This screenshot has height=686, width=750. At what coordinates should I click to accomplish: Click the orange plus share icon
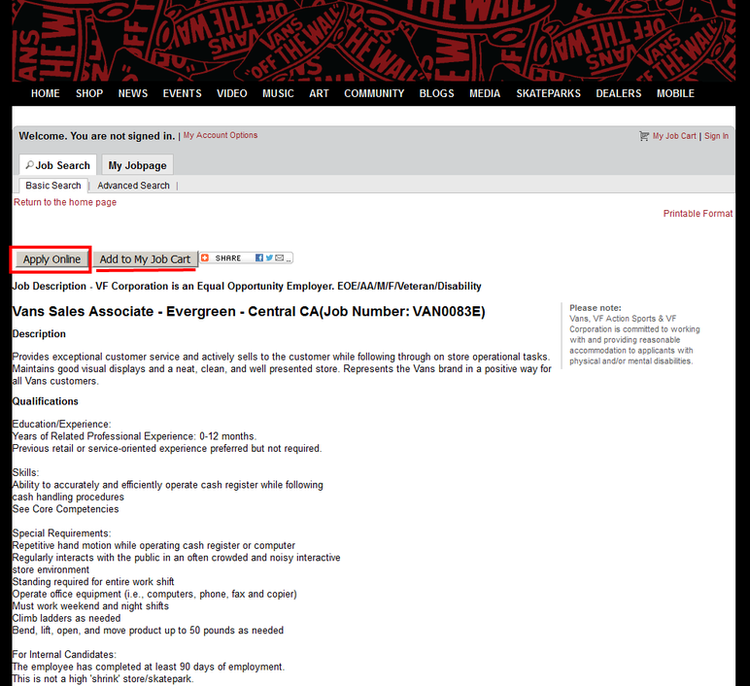[x=205, y=258]
